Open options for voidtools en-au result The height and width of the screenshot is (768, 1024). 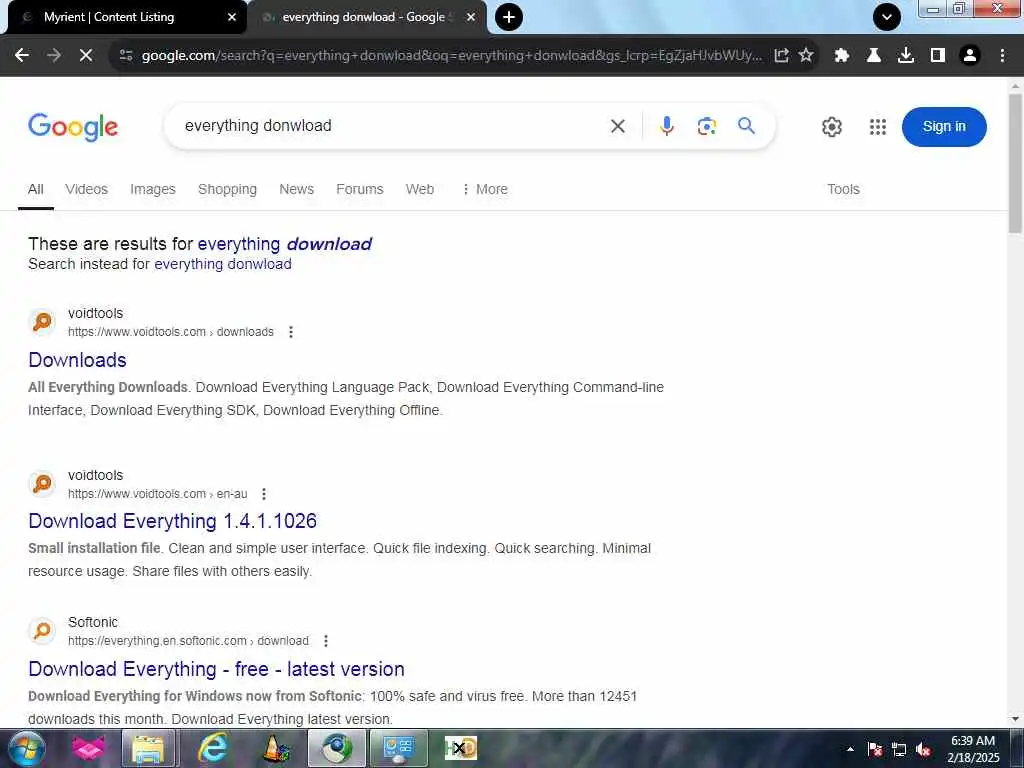pos(264,494)
